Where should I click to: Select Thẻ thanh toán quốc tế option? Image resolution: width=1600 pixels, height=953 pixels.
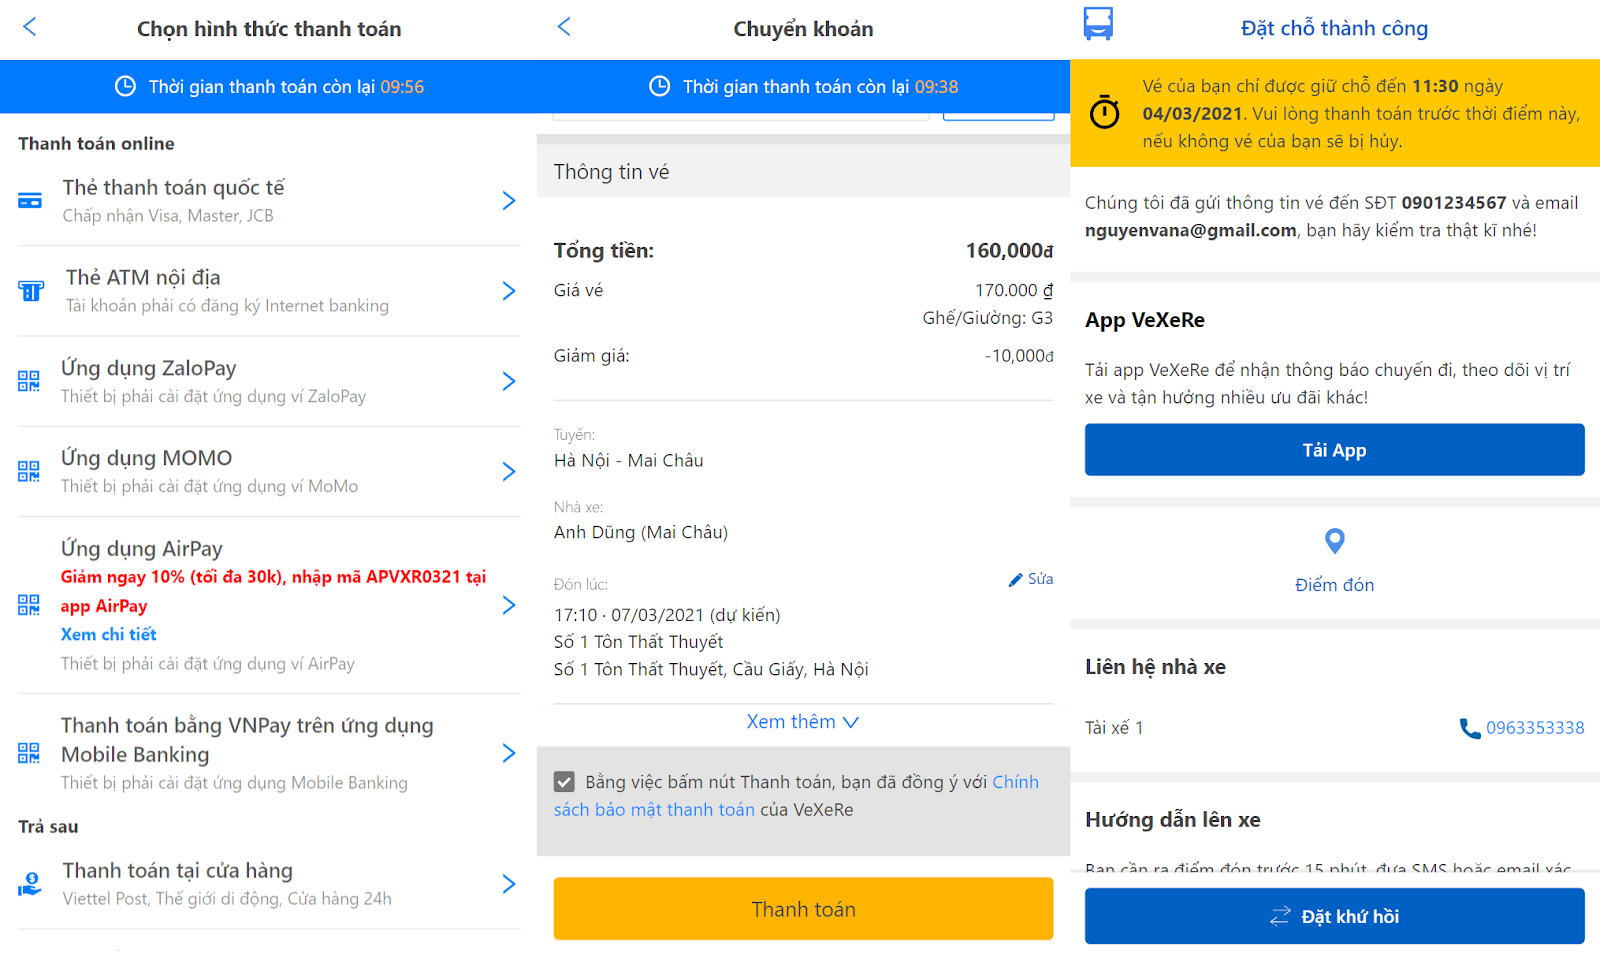[x=269, y=201]
